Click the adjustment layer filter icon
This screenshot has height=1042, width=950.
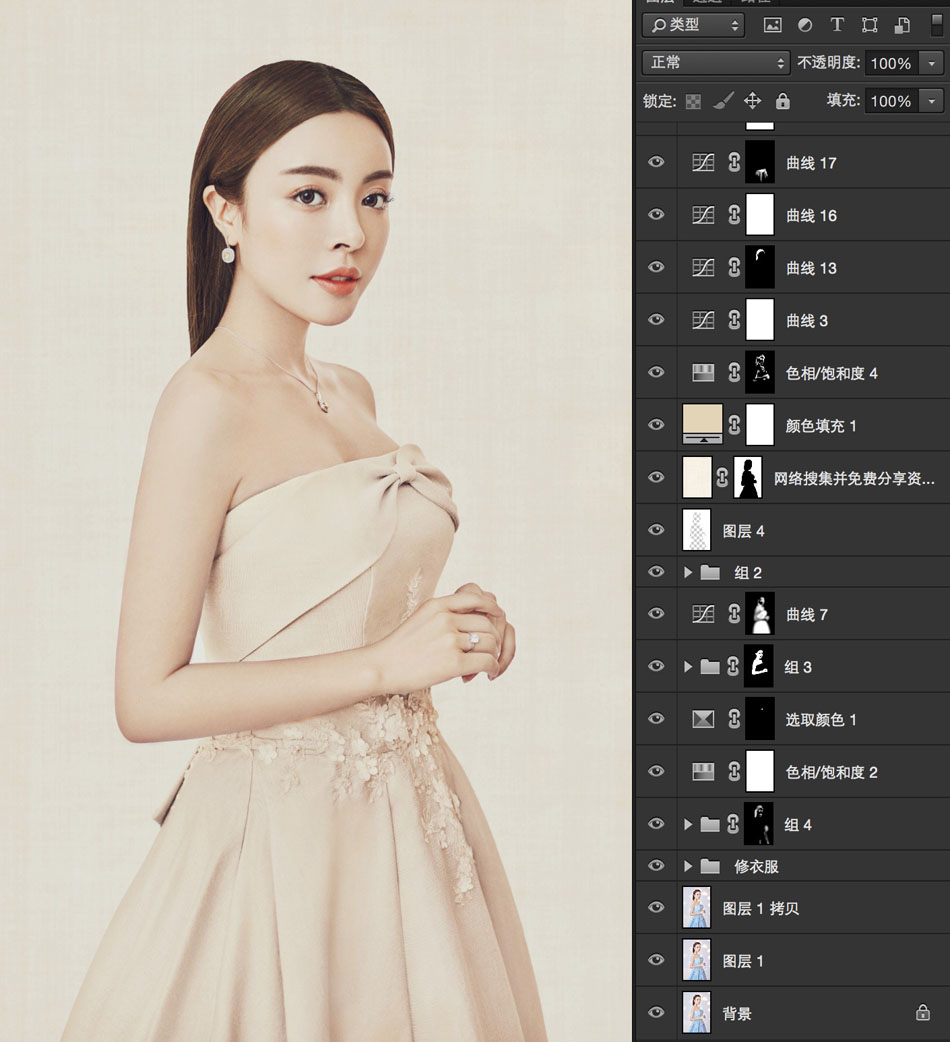tap(805, 25)
